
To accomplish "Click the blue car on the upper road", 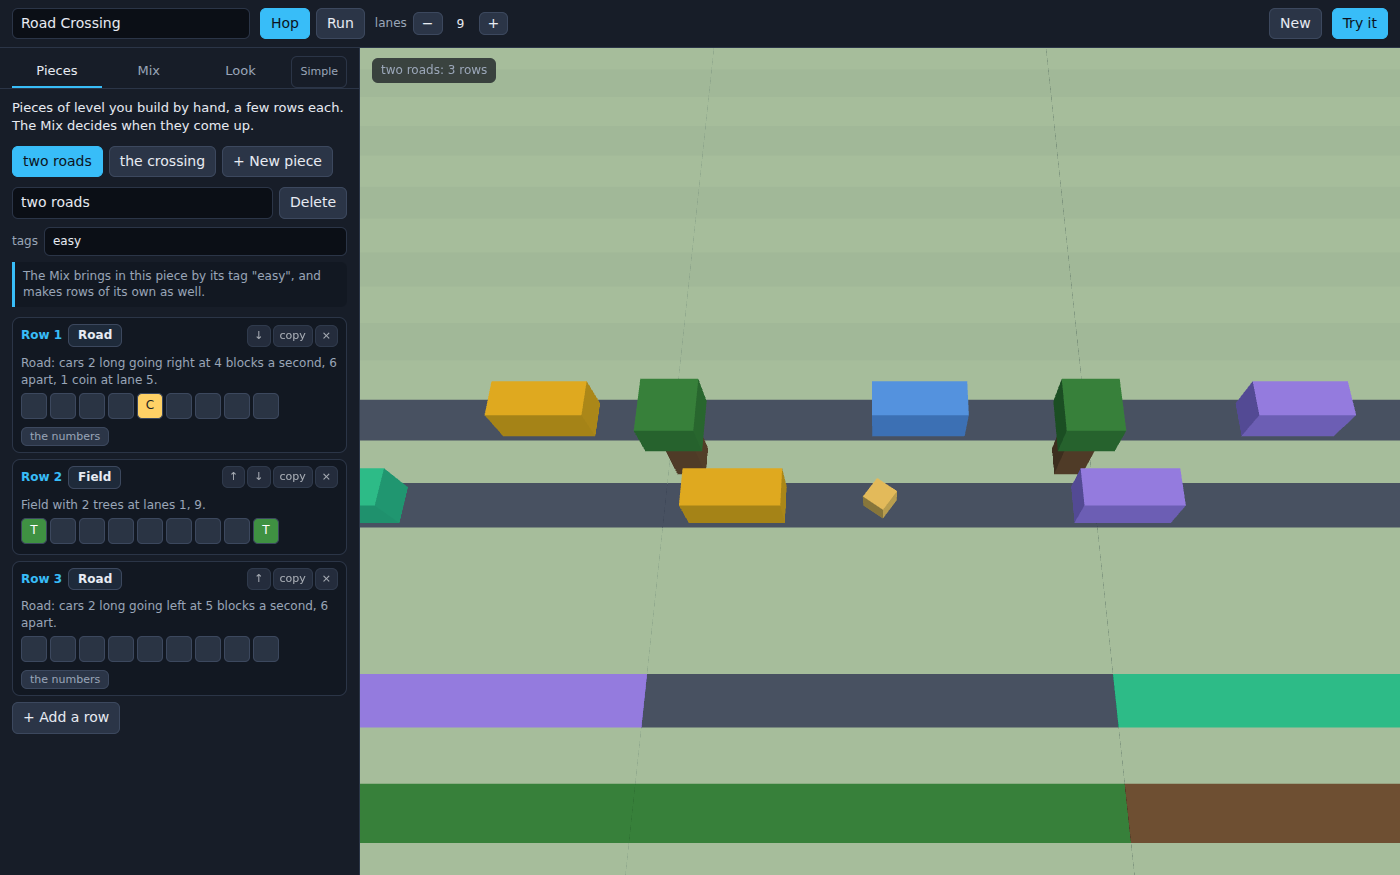I will (920, 408).
